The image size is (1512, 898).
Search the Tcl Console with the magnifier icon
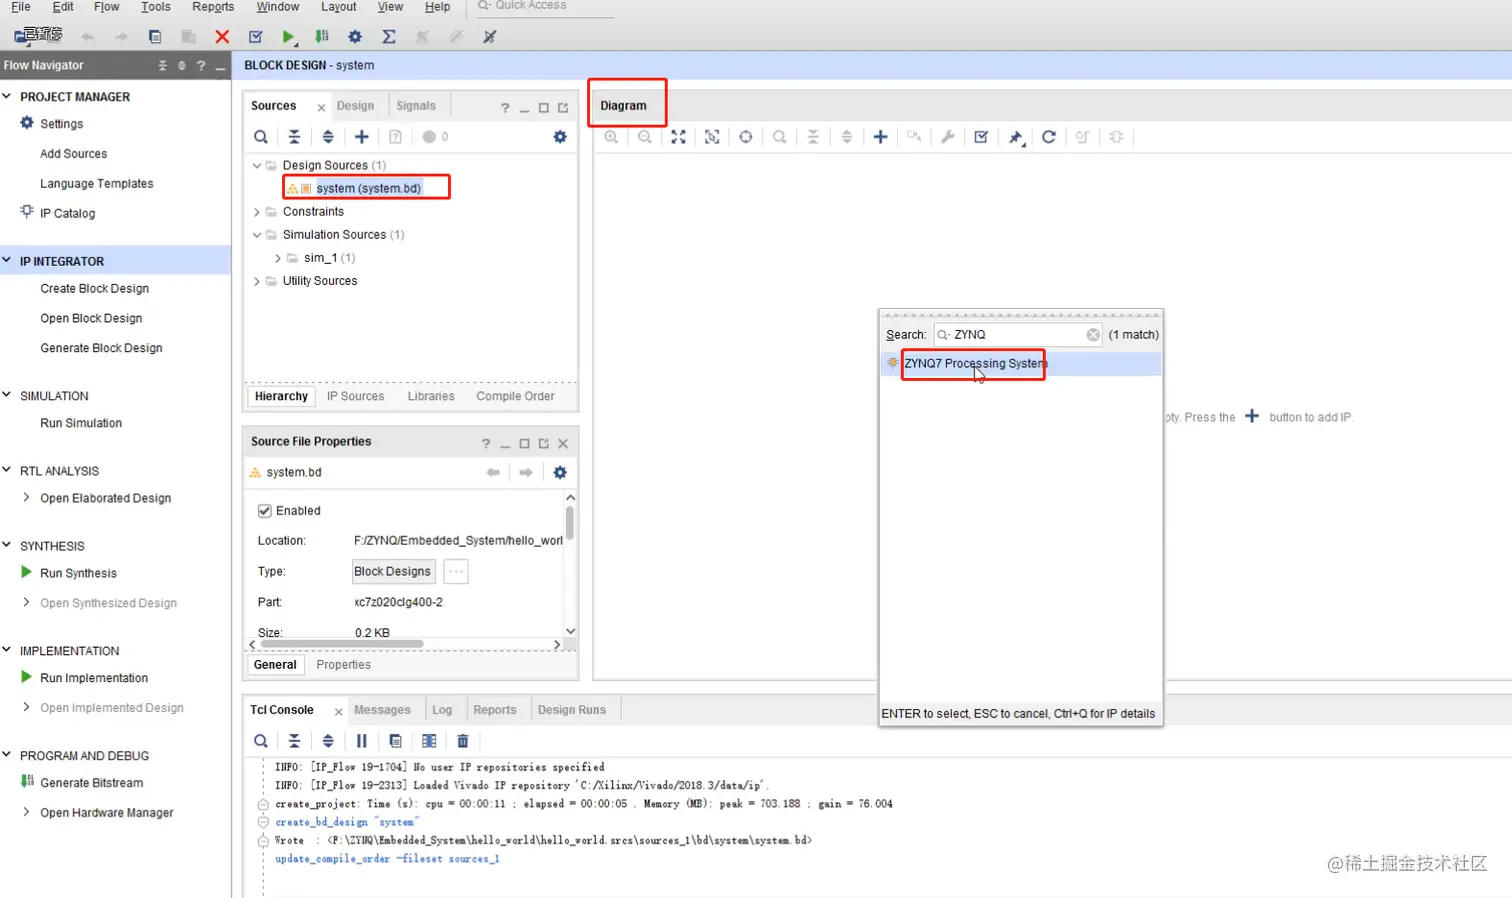[x=260, y=741]
